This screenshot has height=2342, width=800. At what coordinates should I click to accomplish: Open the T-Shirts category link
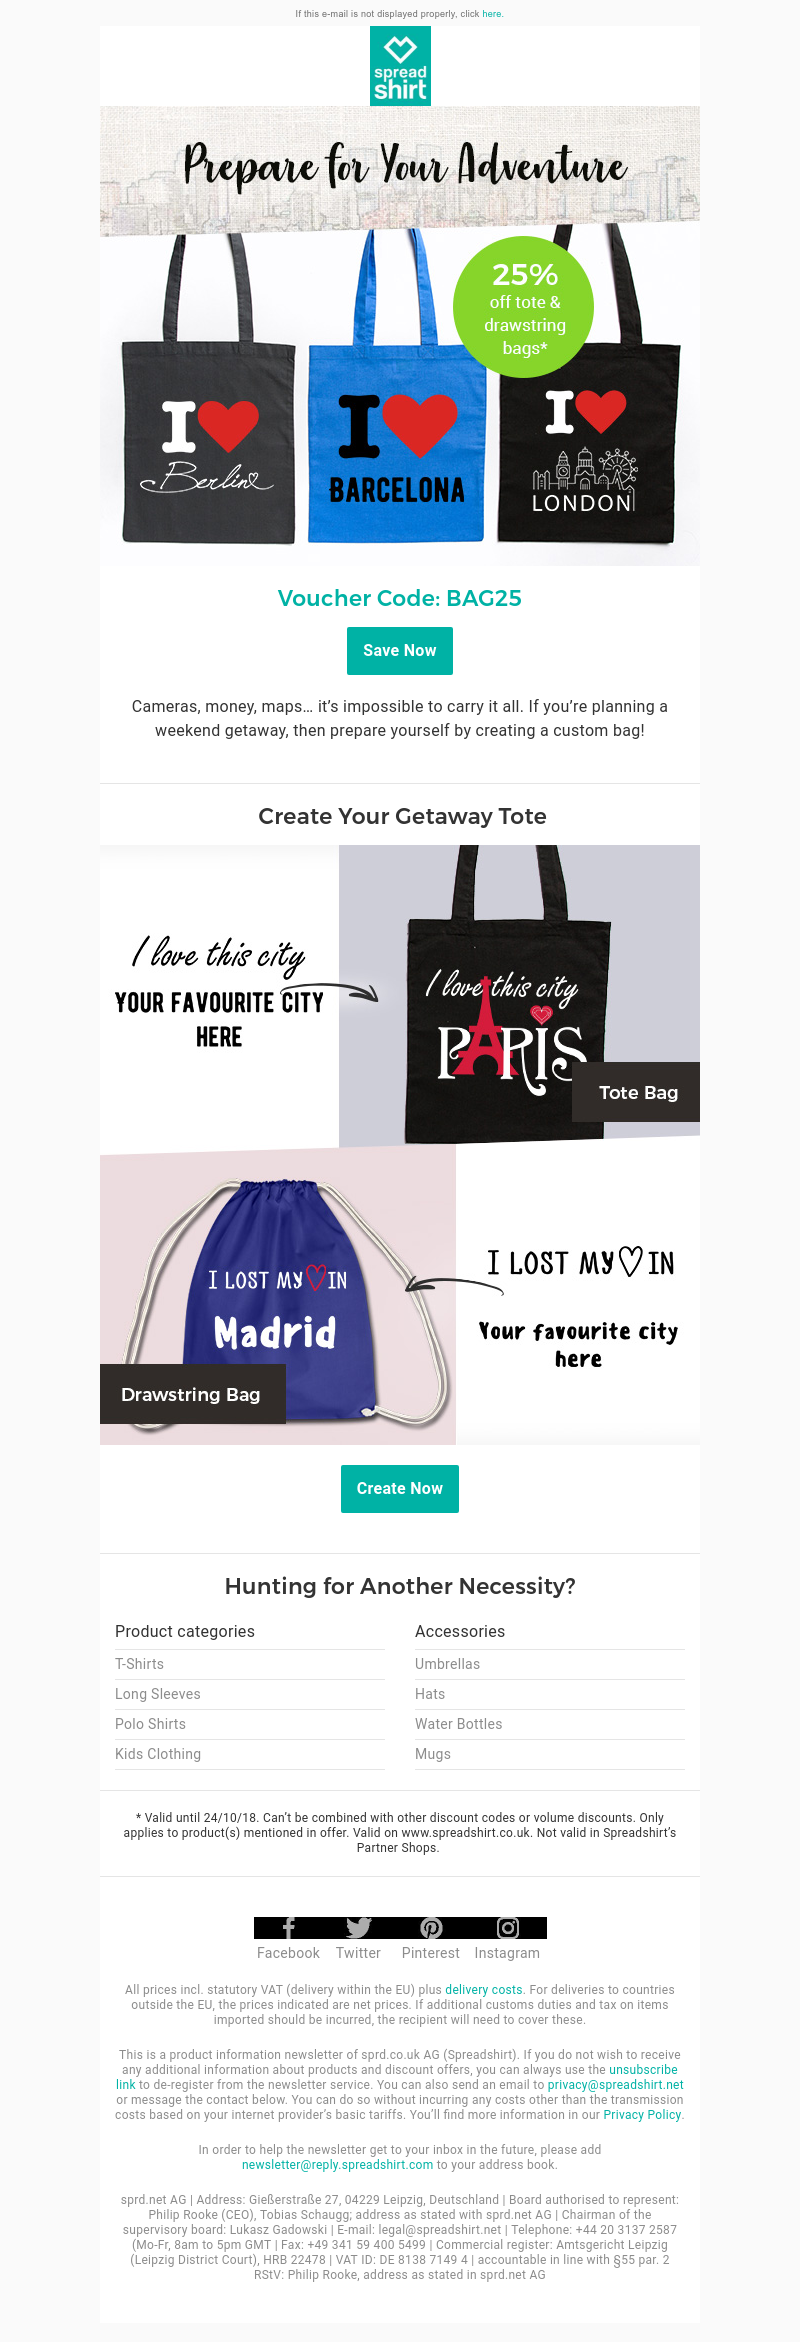[x=139, y=1664]
